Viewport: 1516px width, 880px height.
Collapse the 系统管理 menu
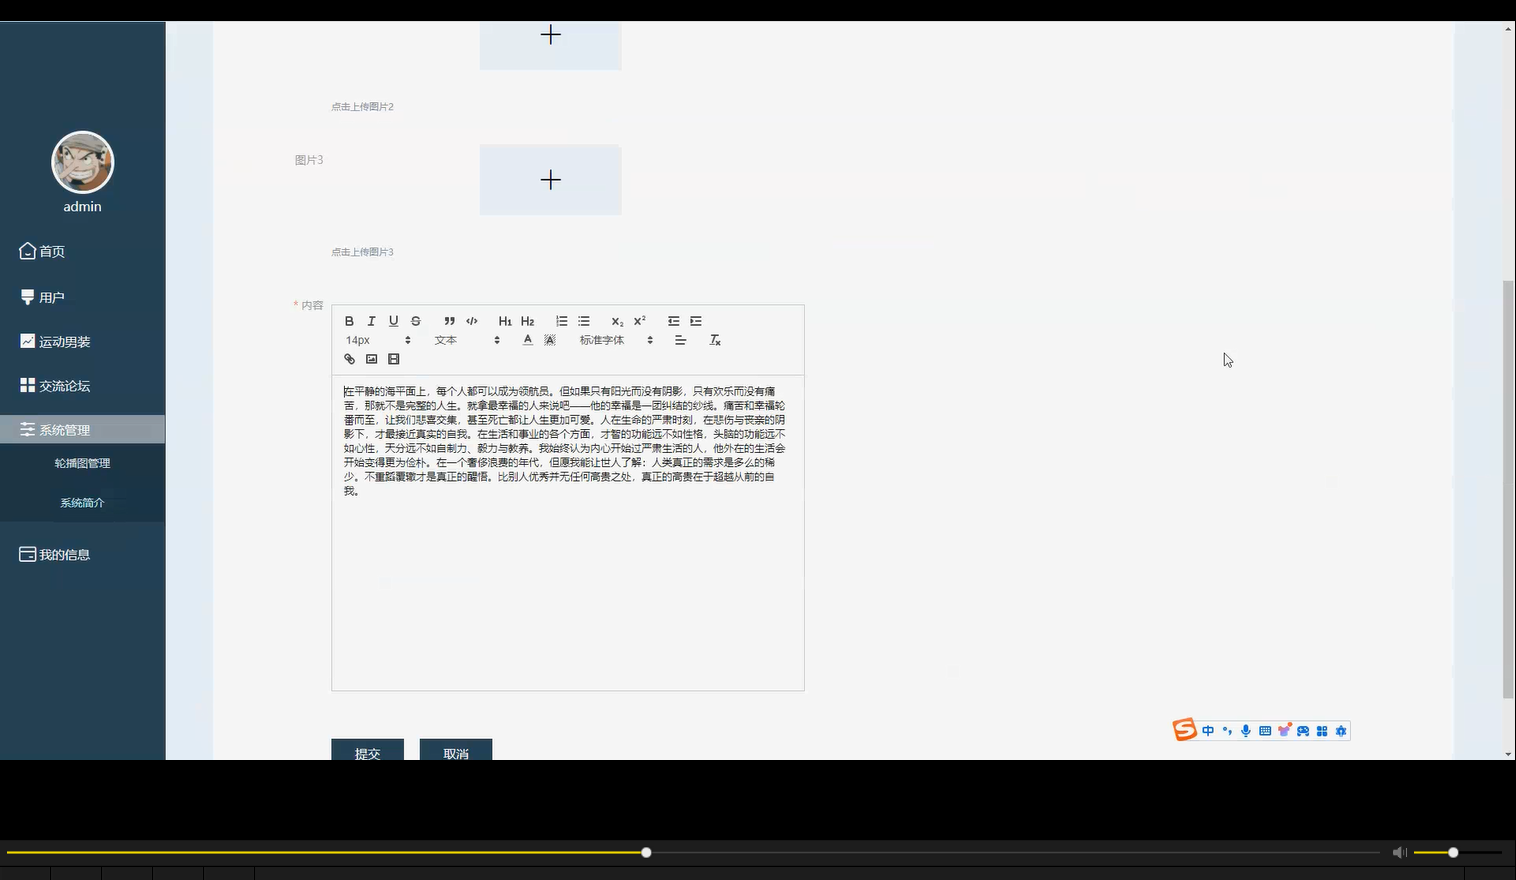coord(82,429)
